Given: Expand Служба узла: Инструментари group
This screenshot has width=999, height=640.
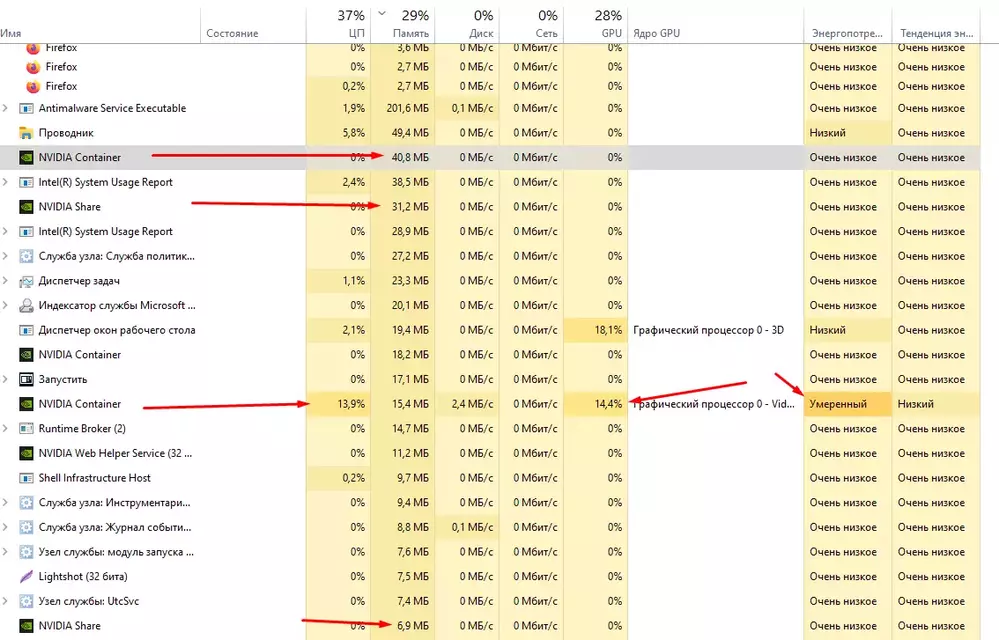Looking at the screenshot, I should point(5,503).
